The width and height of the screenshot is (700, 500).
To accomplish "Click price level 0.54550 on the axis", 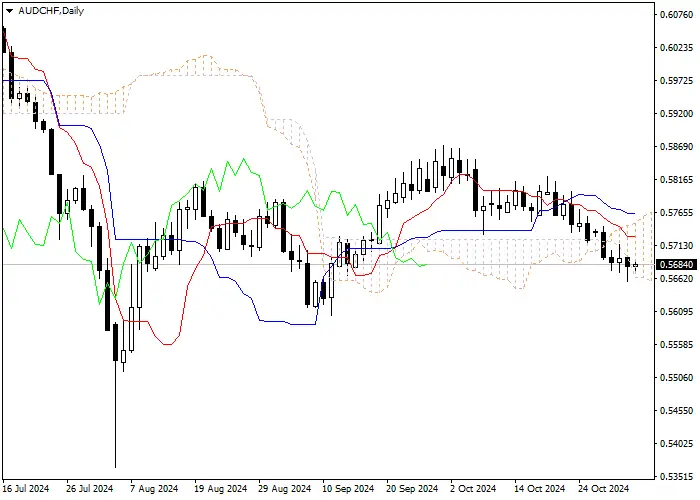I will [677, 411].
